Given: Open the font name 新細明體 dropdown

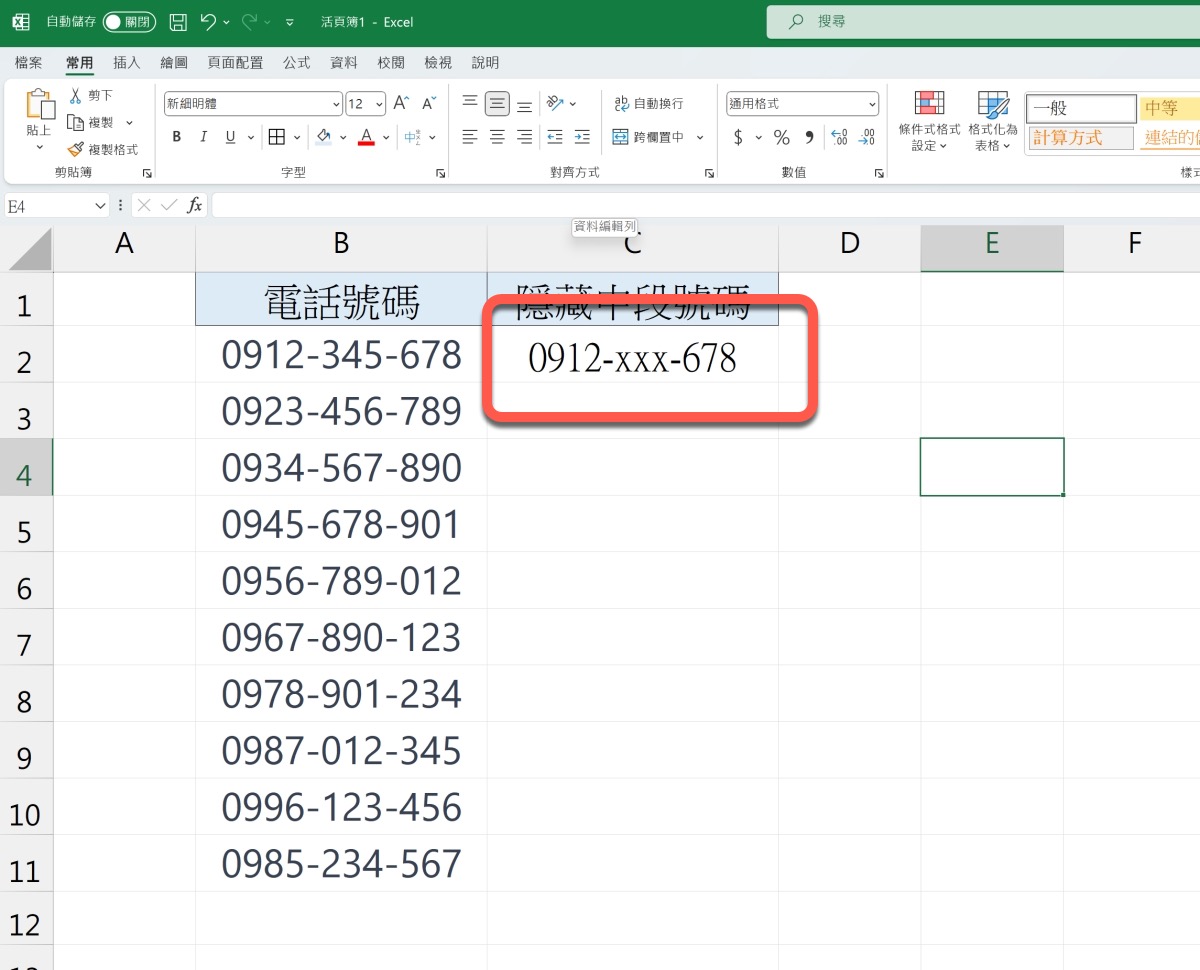Looking at the screenshot, I should click(x=336, y=104).
